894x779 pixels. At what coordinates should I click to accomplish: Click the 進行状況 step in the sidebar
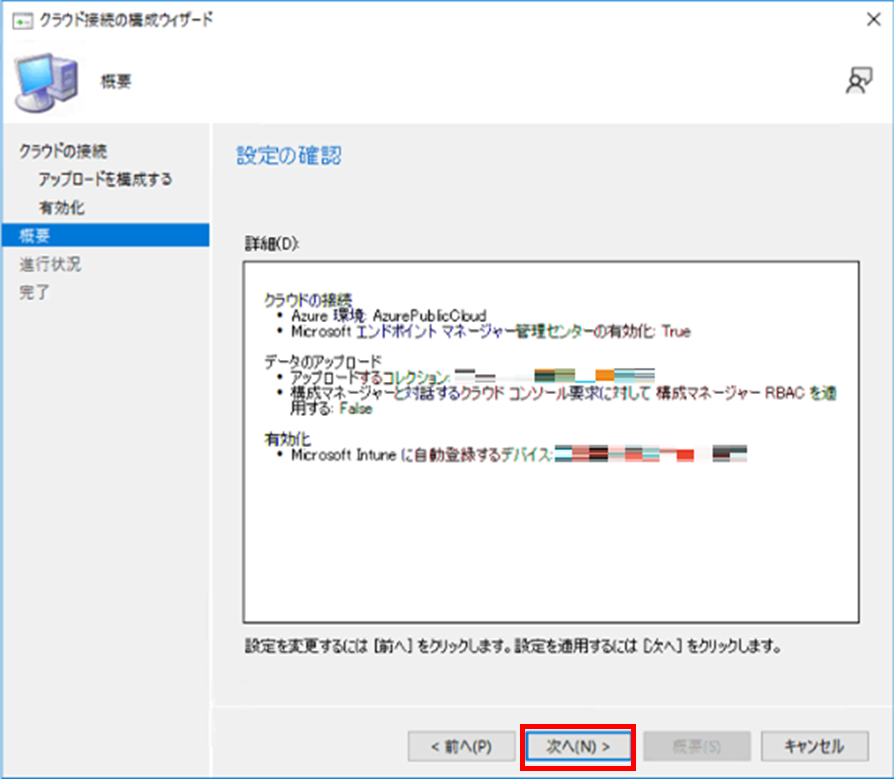click(x=50, y=265)
